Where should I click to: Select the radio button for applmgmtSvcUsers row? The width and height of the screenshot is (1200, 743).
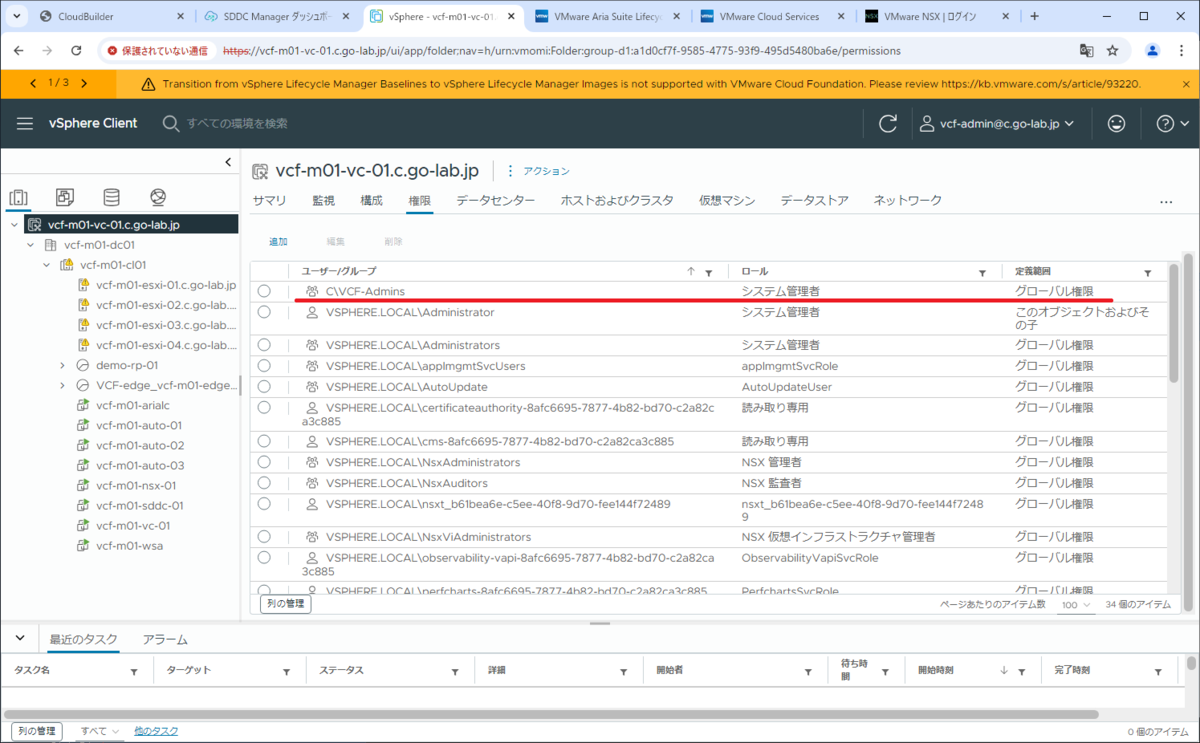tap(264, 366)
